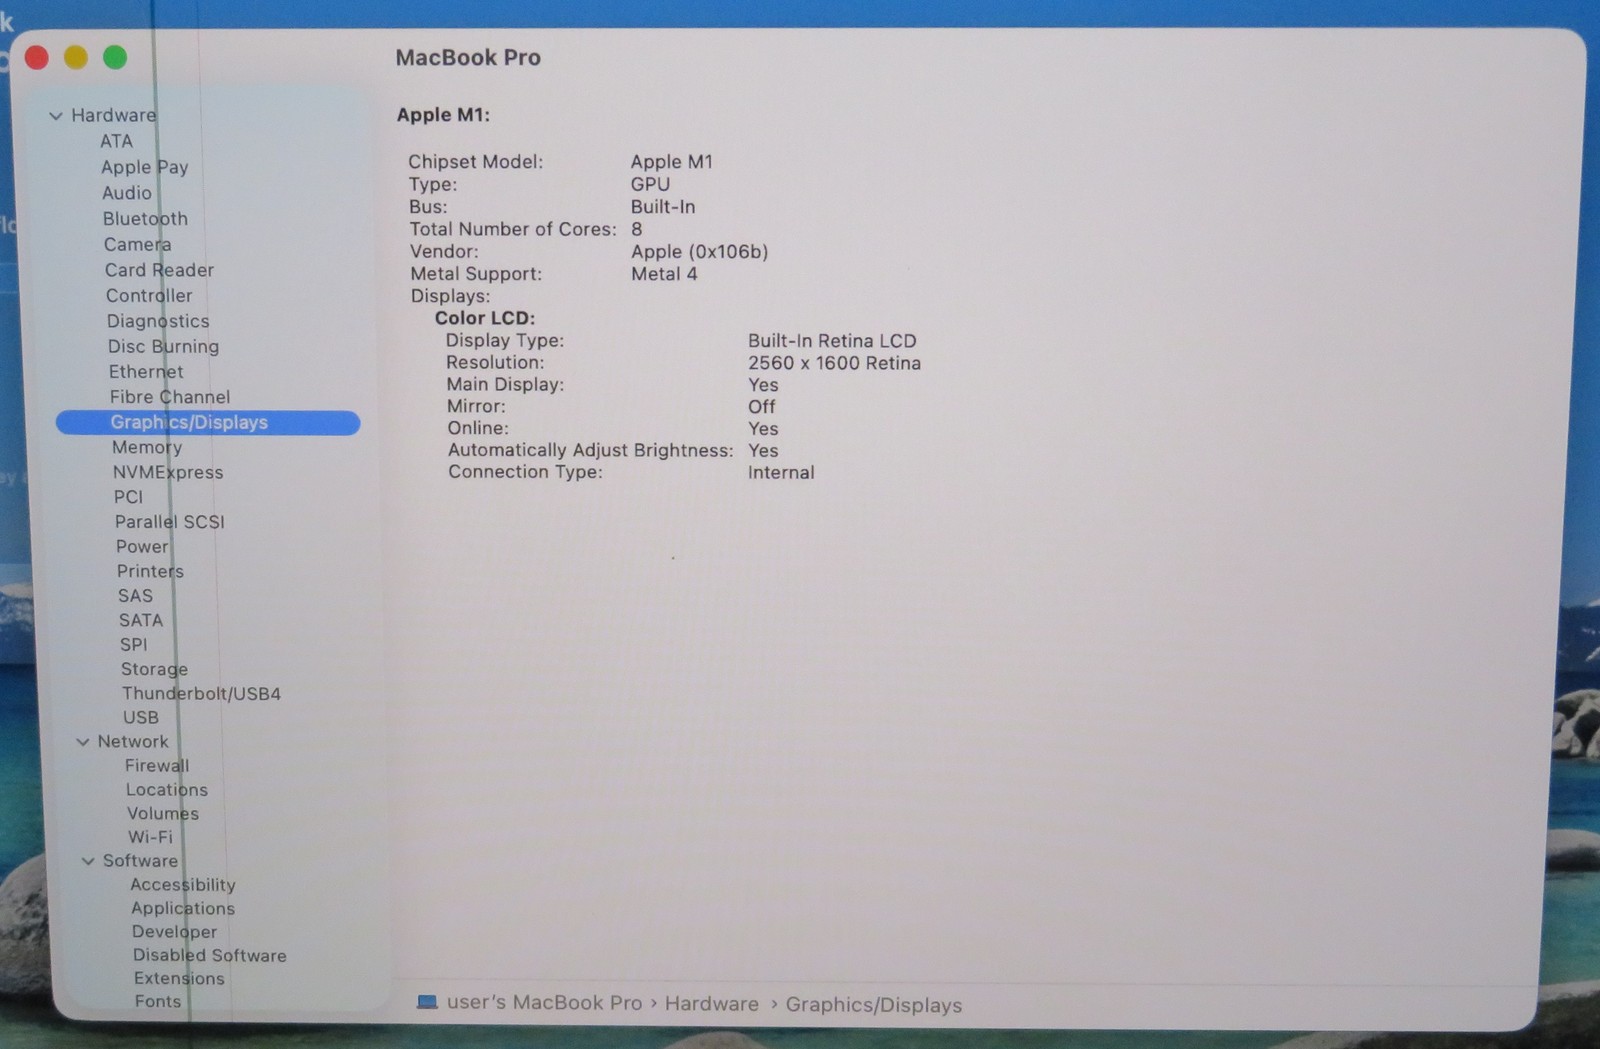Click the Automatically Adjust Brightness label
1600x1049 pixels.
tap(591, 450)
